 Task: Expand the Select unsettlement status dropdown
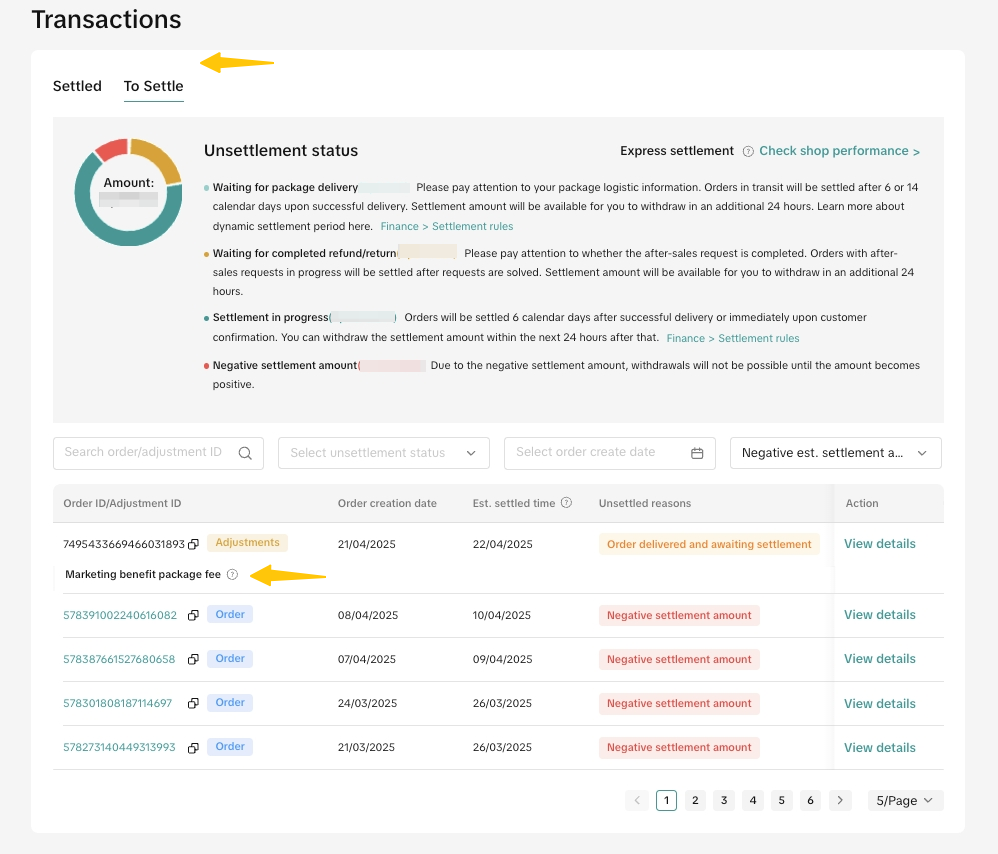[x=383, y=453]
